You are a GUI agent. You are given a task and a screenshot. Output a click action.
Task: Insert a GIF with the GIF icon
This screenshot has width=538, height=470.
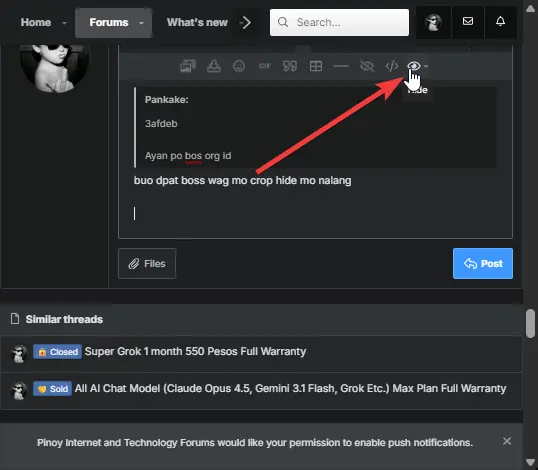[265, 66]
